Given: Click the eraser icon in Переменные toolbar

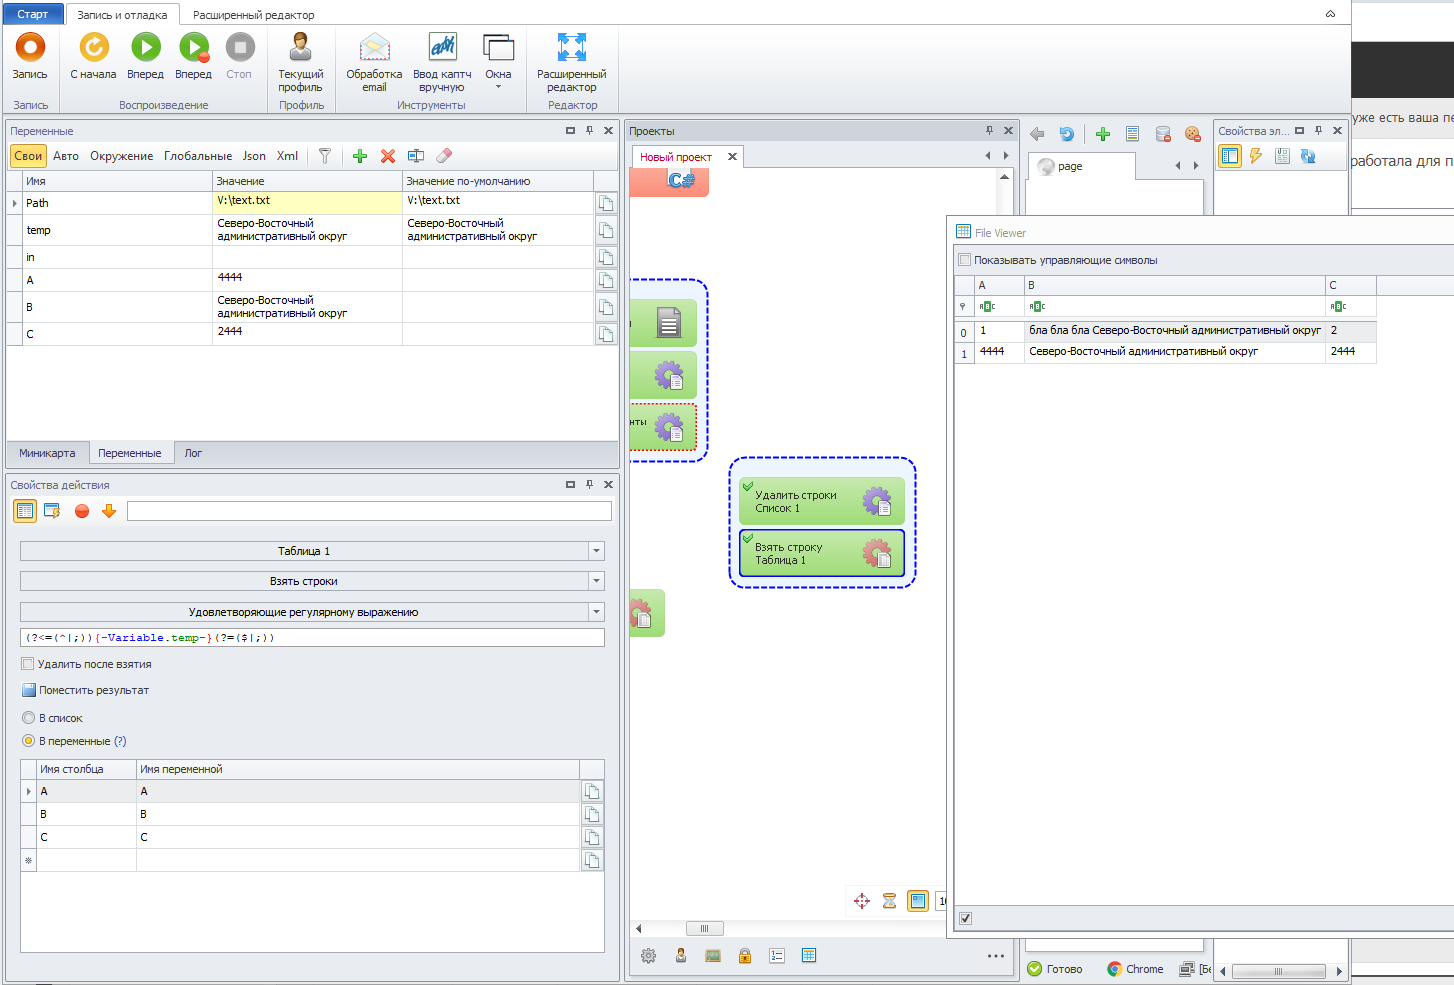Looking at the screenshot, I should click(x=444, y=156).
